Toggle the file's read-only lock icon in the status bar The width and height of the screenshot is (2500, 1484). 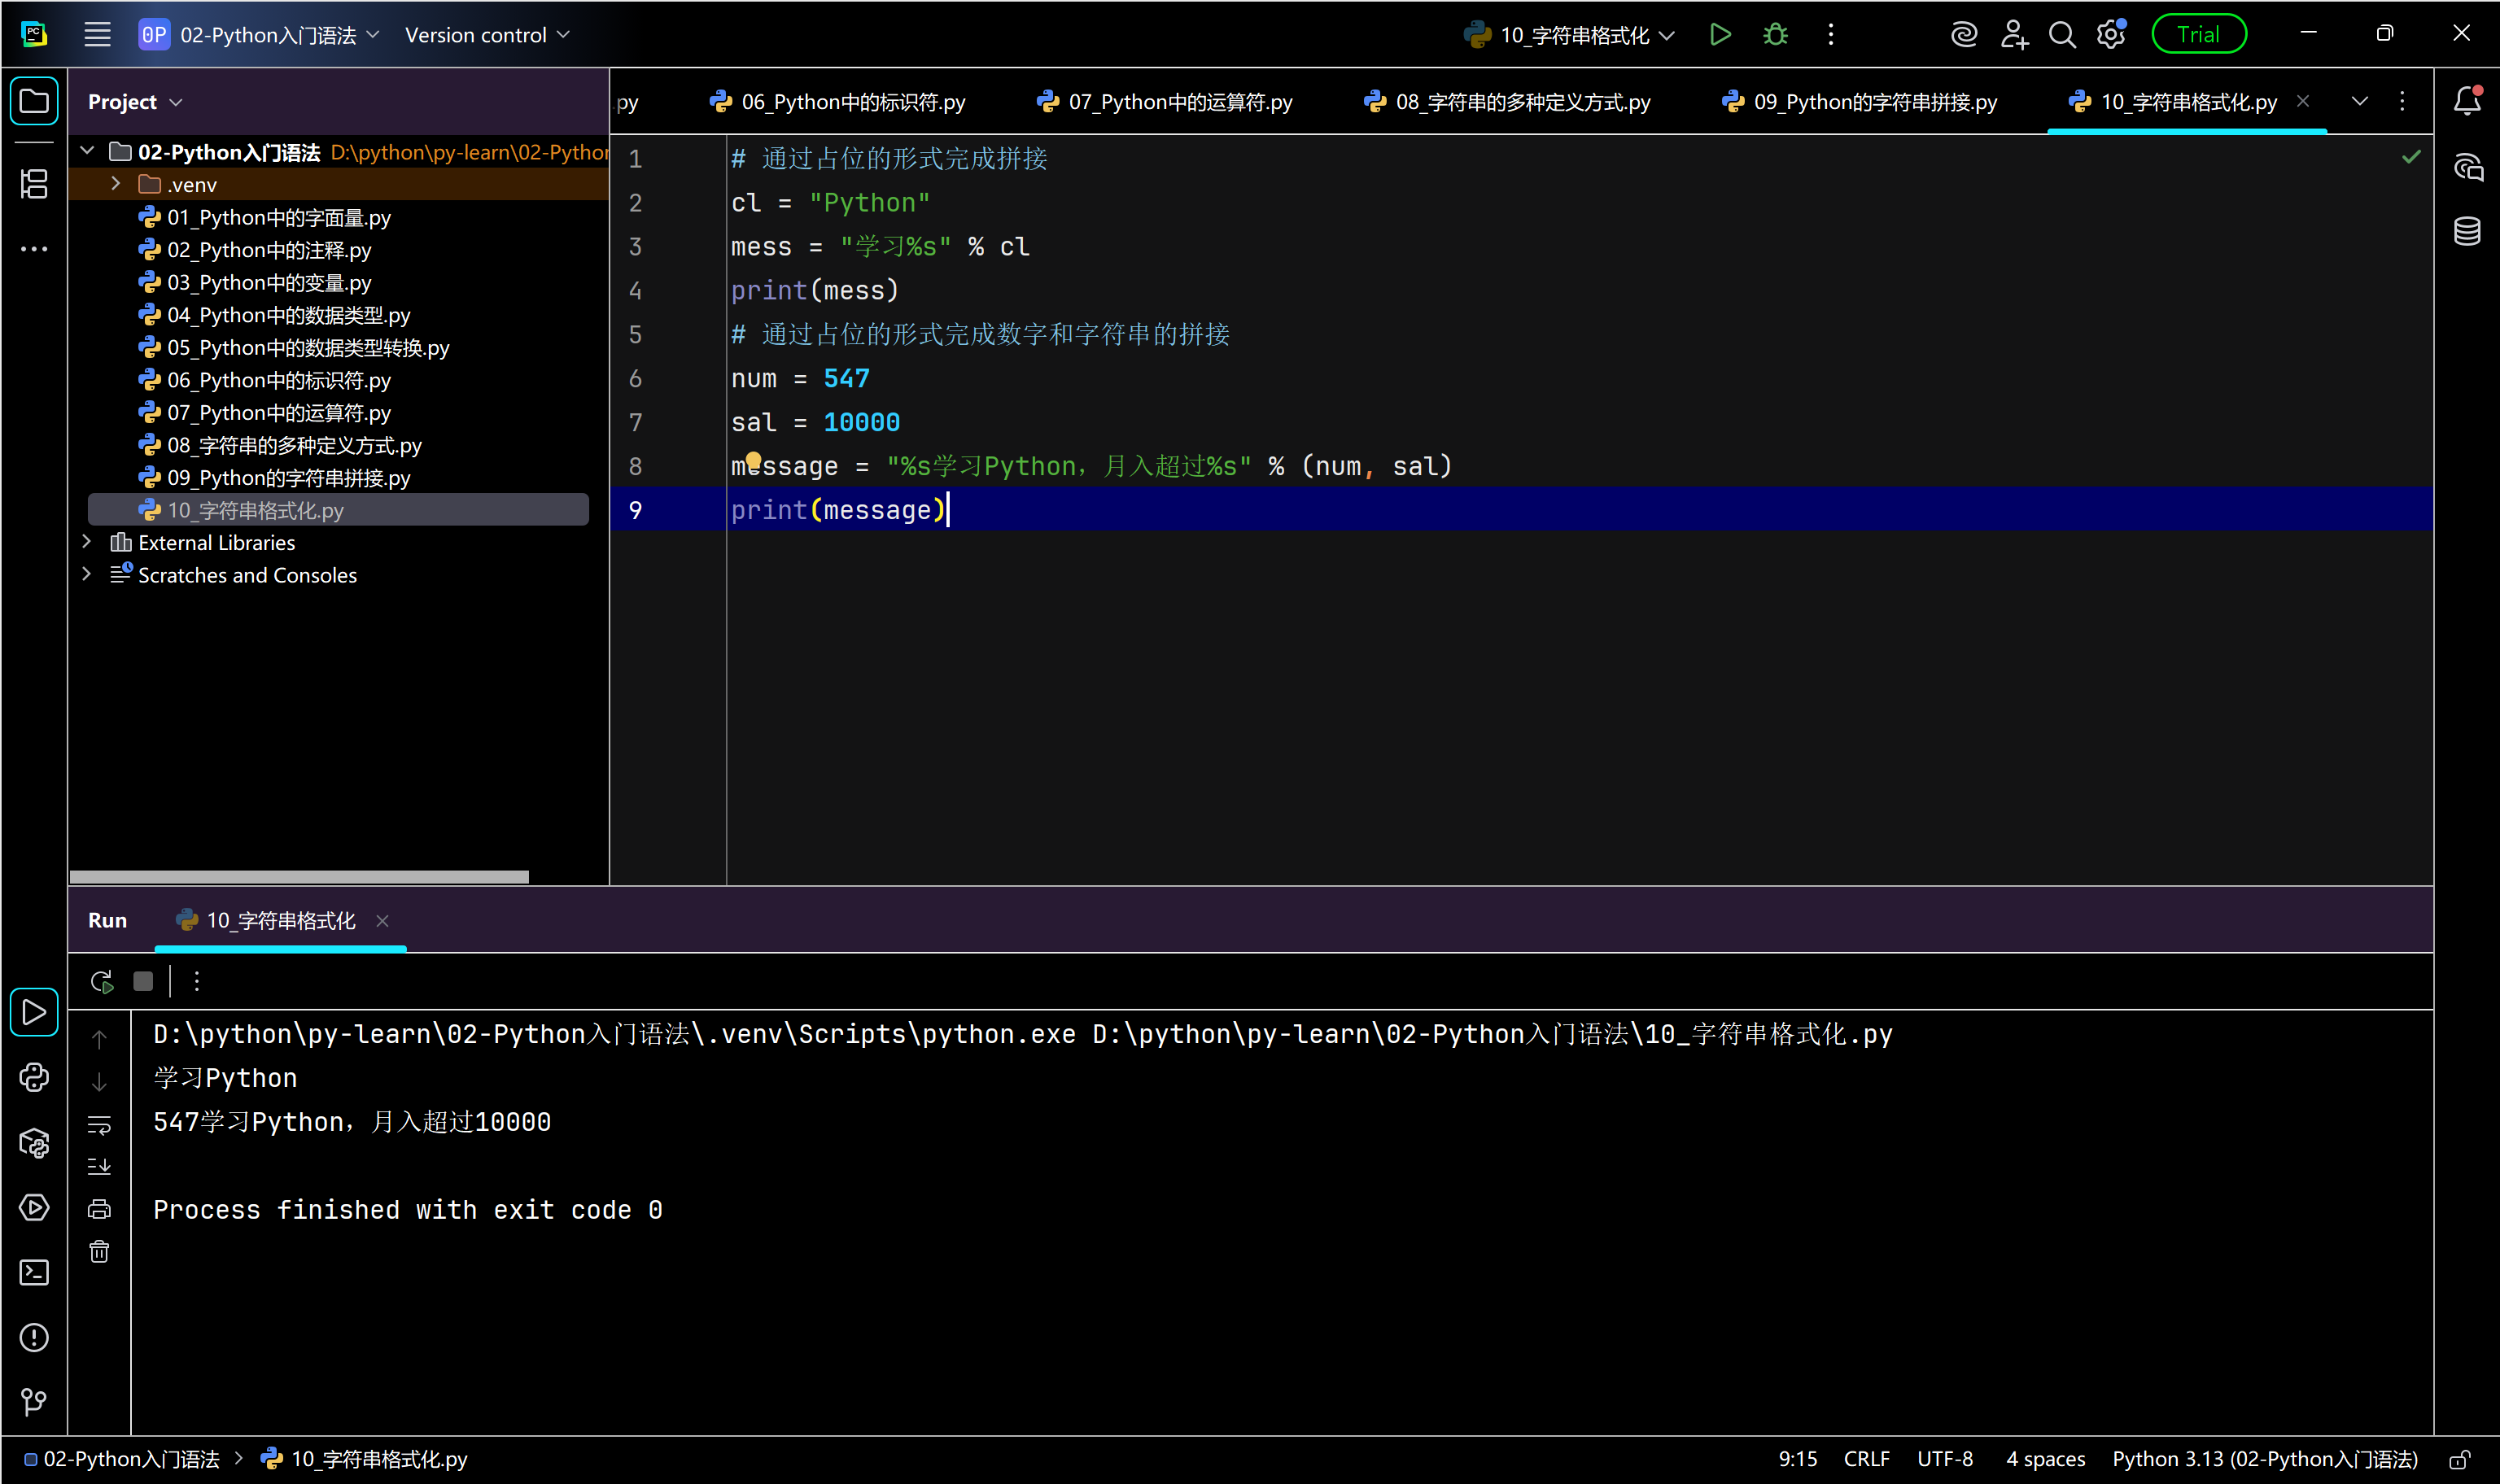(2459, 1459)
